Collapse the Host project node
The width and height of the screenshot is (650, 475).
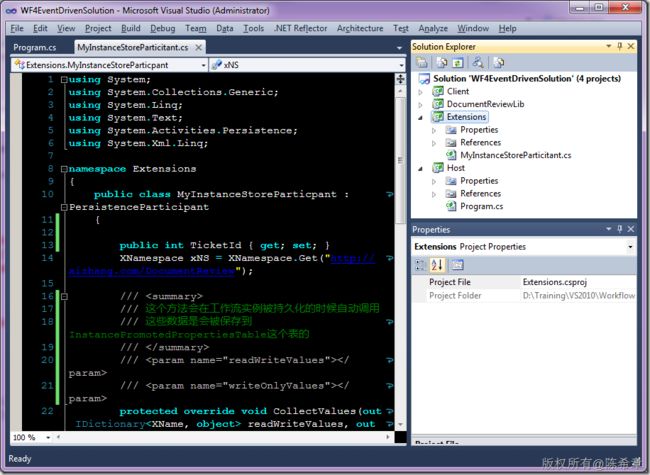point(420,169)
